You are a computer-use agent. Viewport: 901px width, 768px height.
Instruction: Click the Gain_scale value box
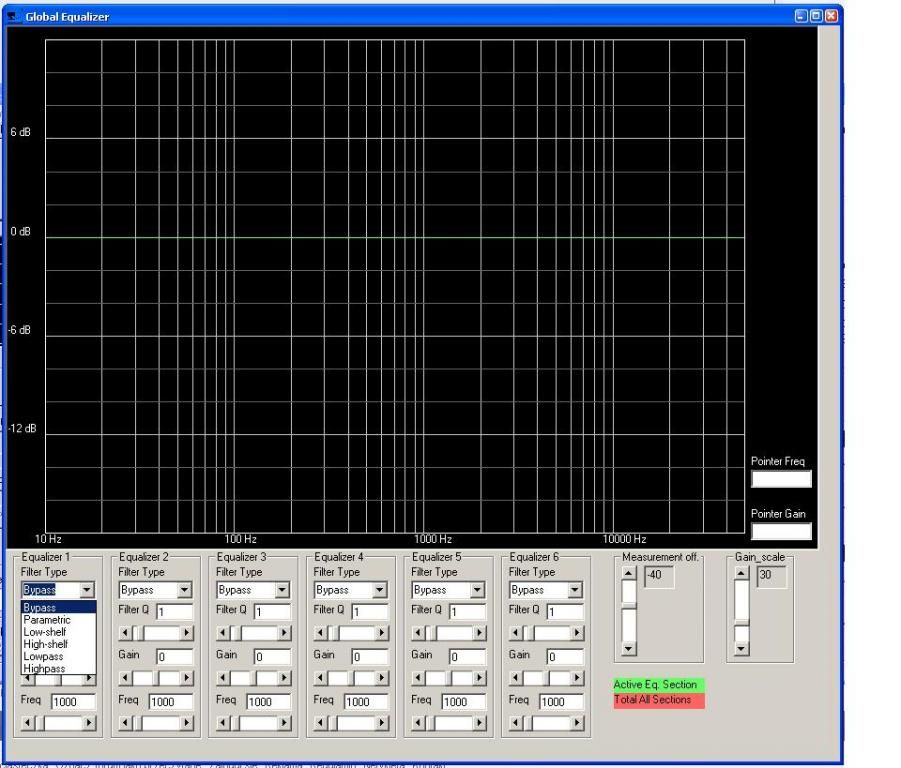(x=771, y=576)
